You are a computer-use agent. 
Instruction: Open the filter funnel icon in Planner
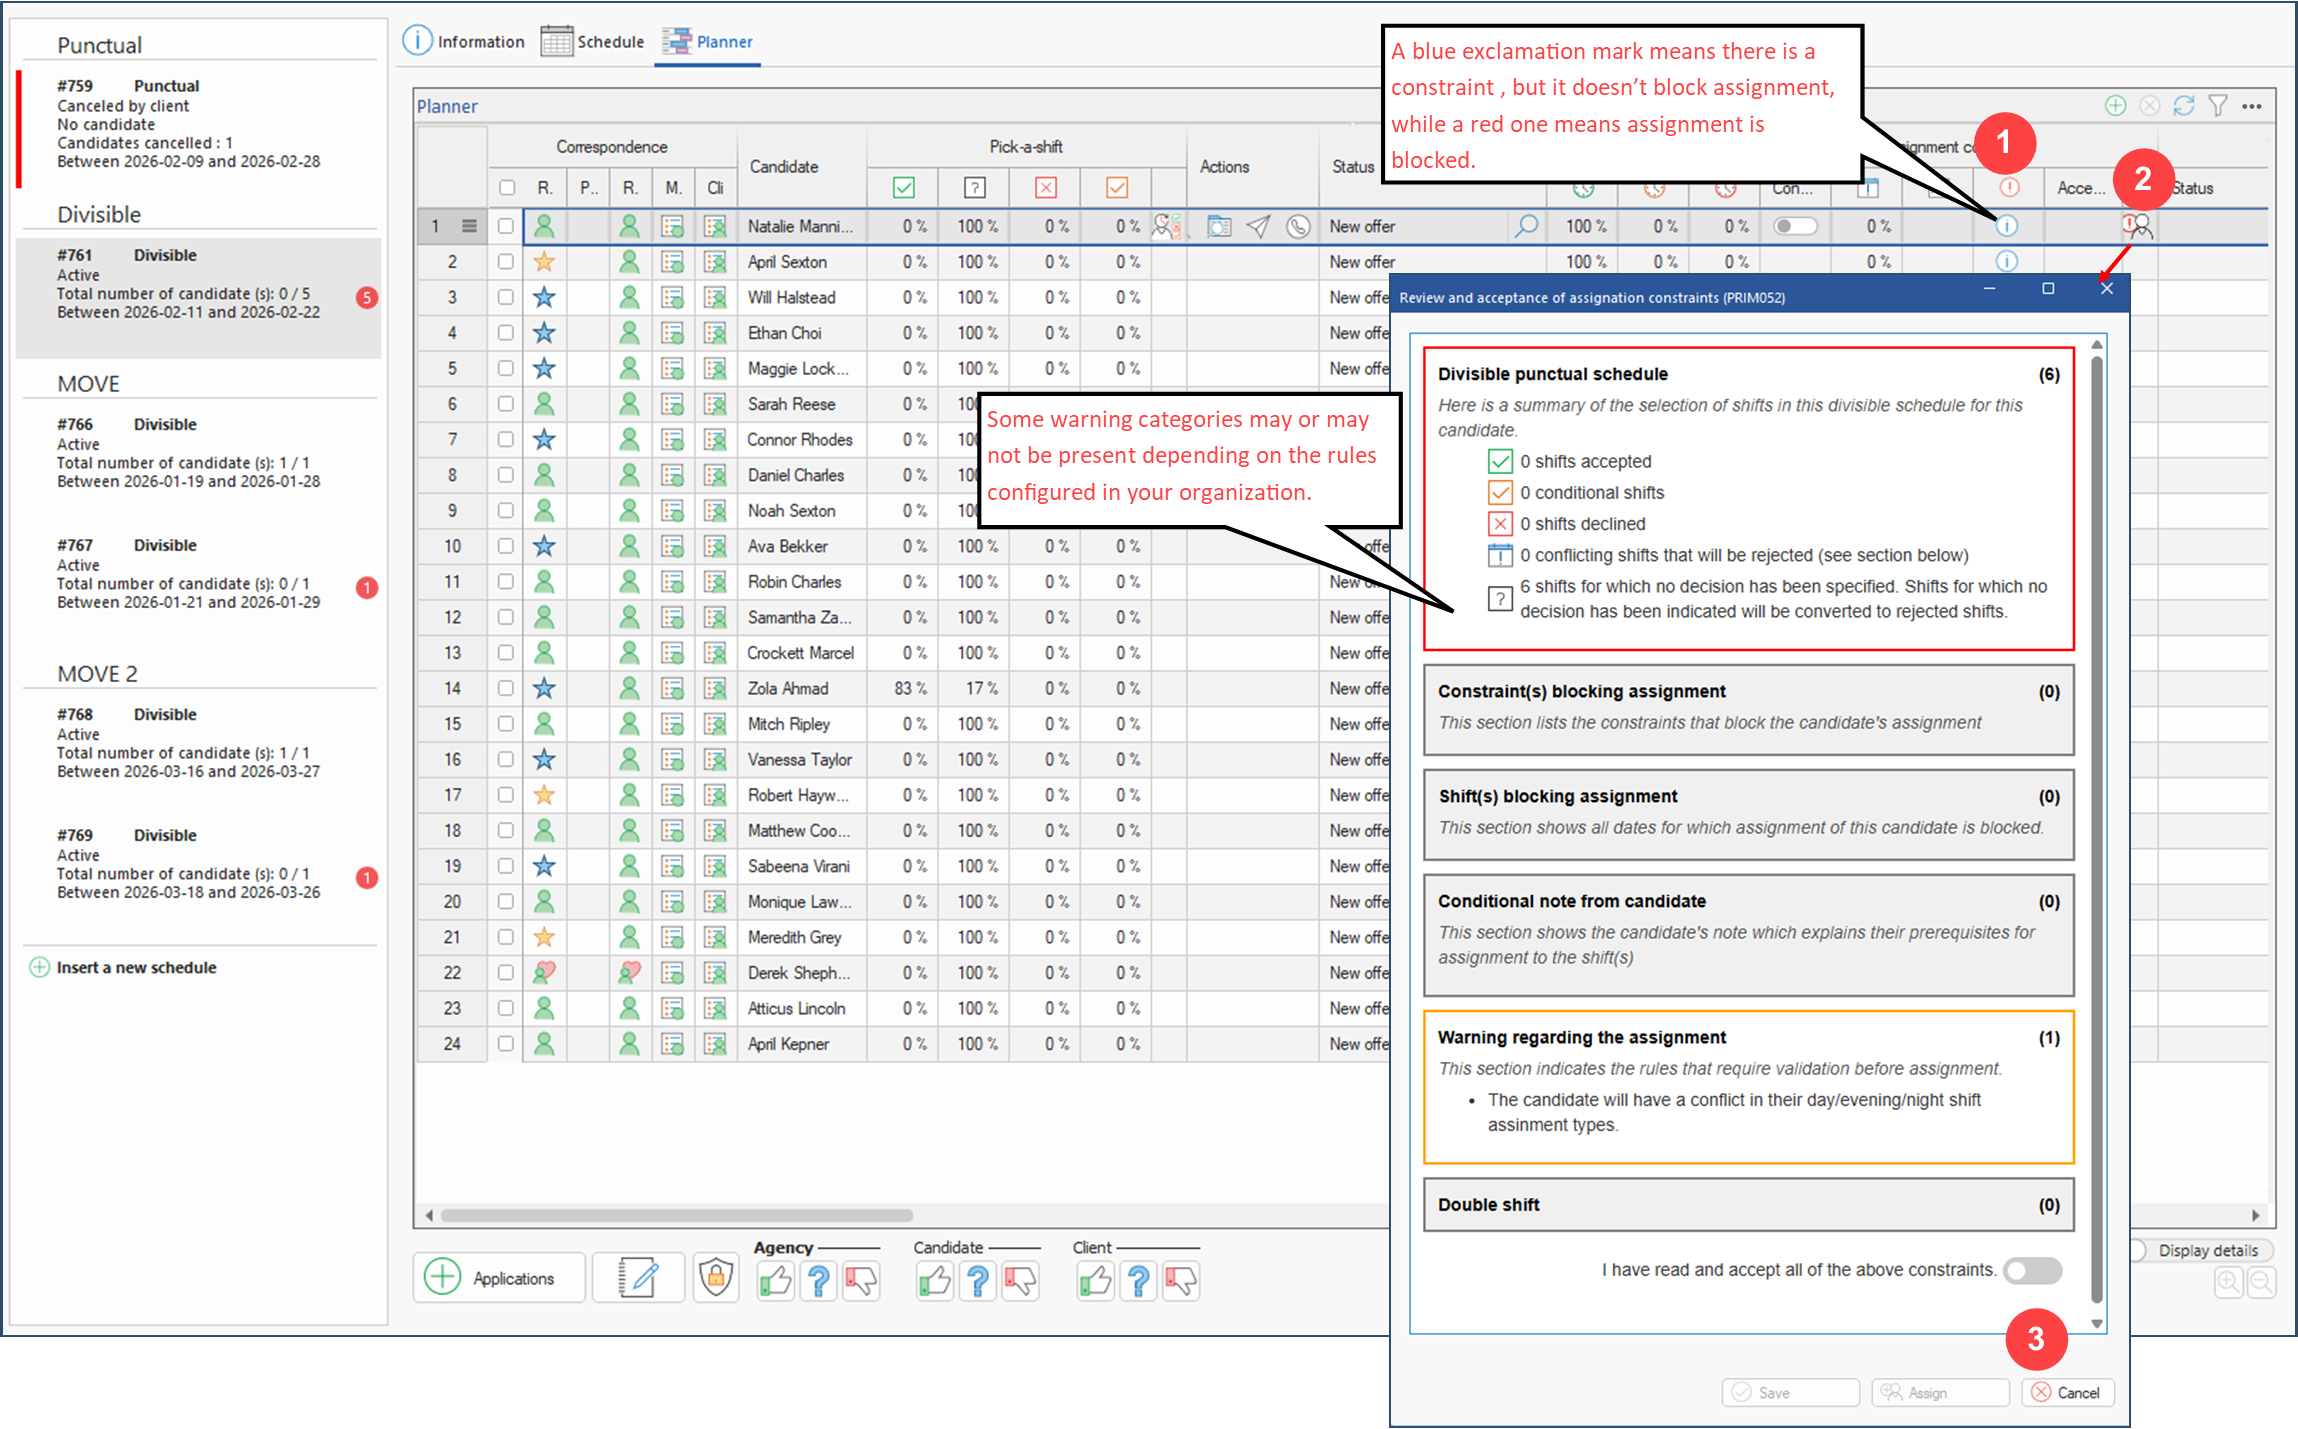(x=2218, y=106)
